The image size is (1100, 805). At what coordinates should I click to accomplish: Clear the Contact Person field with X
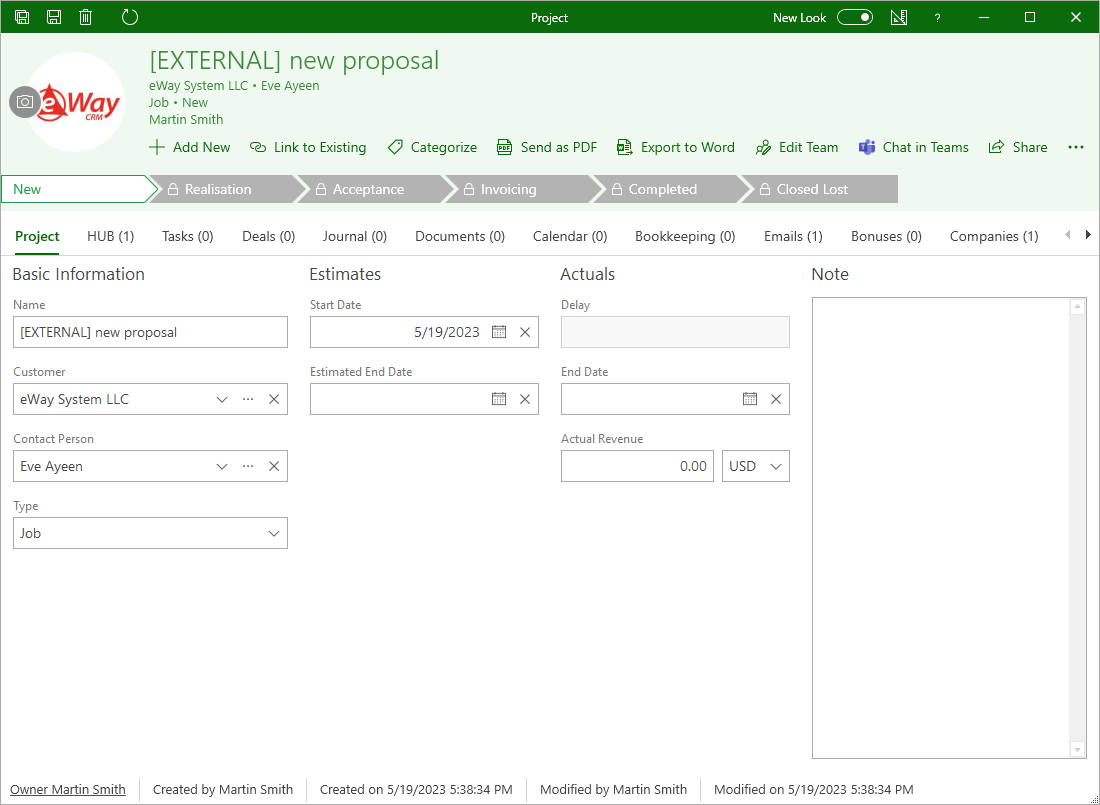(x=274, y=467)
